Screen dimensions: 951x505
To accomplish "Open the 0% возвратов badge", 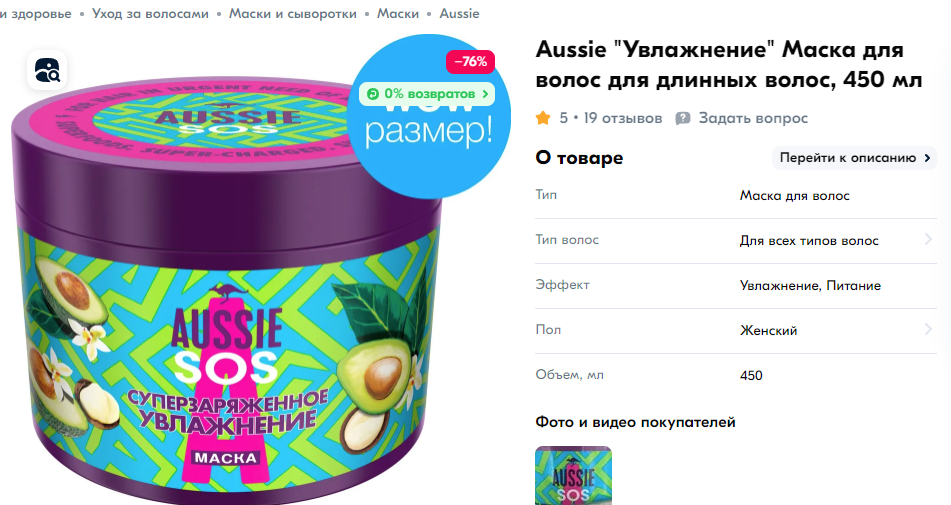I will pyautogui.click(x=427, y=94).
